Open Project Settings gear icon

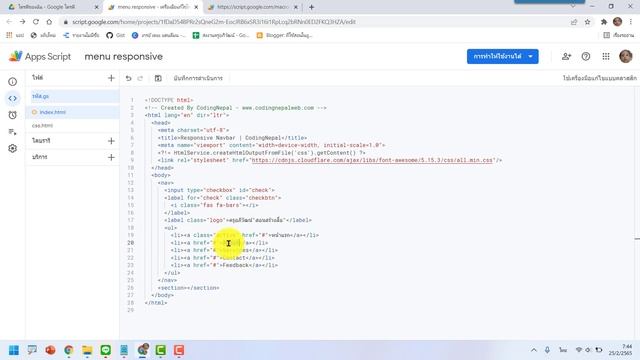click(x=13, y=149)
